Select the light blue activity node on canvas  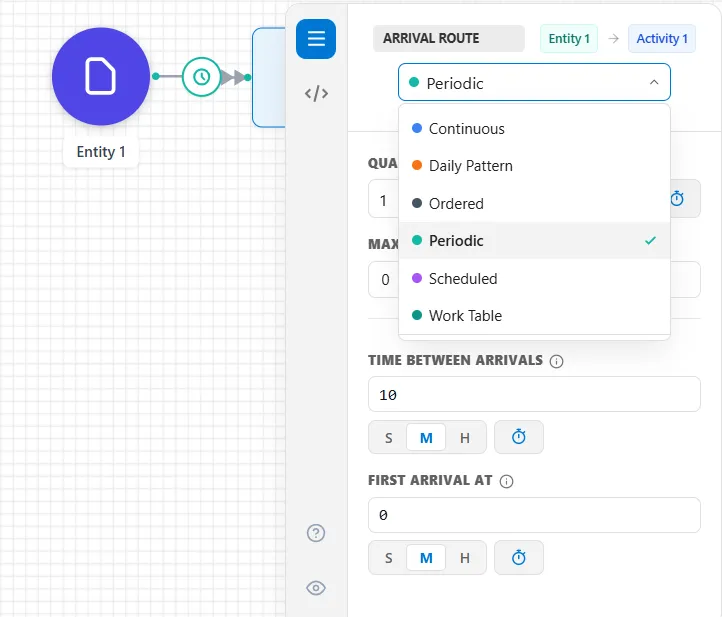coord(269,77)
